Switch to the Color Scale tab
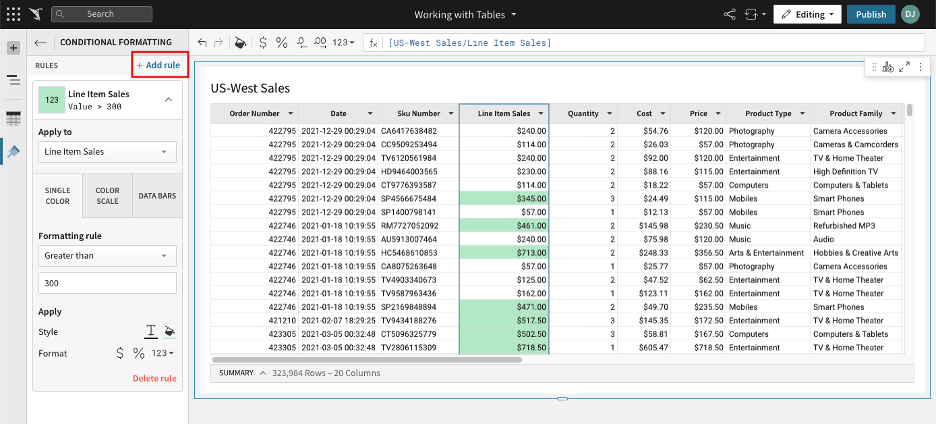The image size is (936, 424). [x=107, y=196]
